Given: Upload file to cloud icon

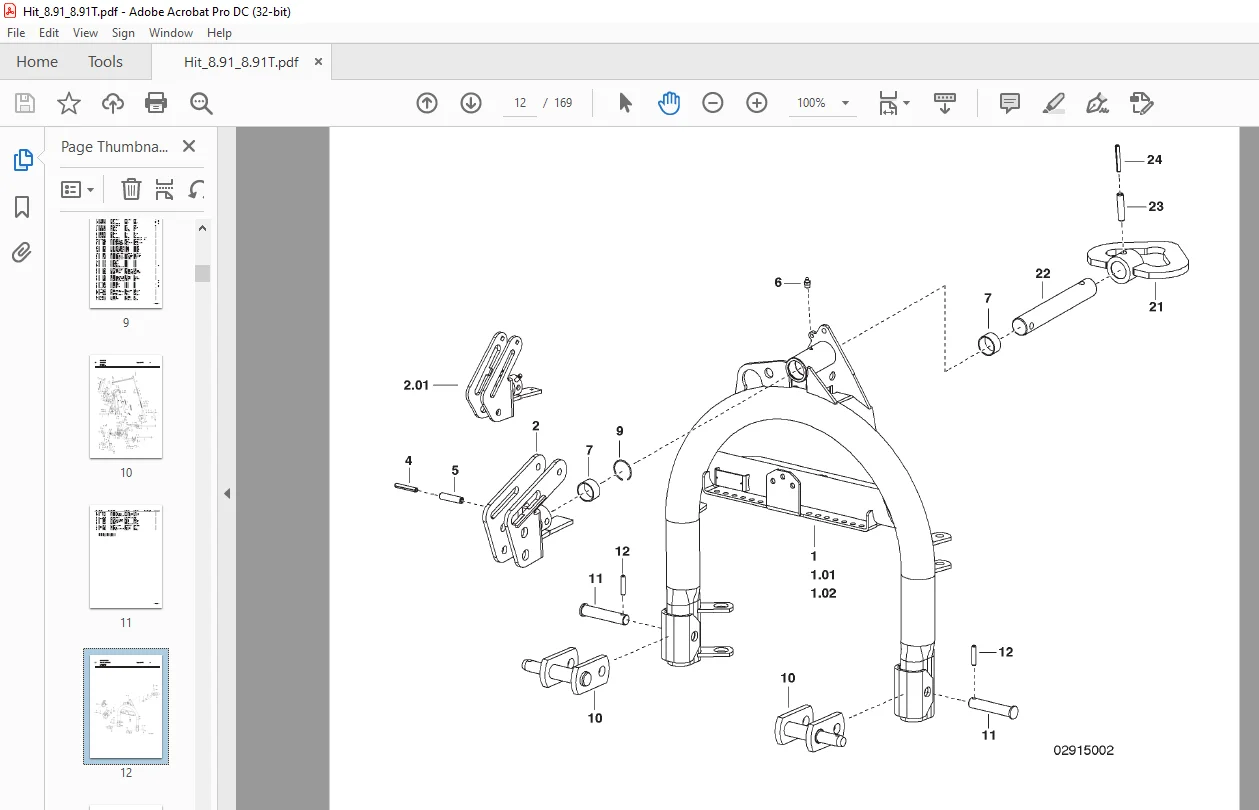Looking at the screenshot, I should click(x=113, y=103).
